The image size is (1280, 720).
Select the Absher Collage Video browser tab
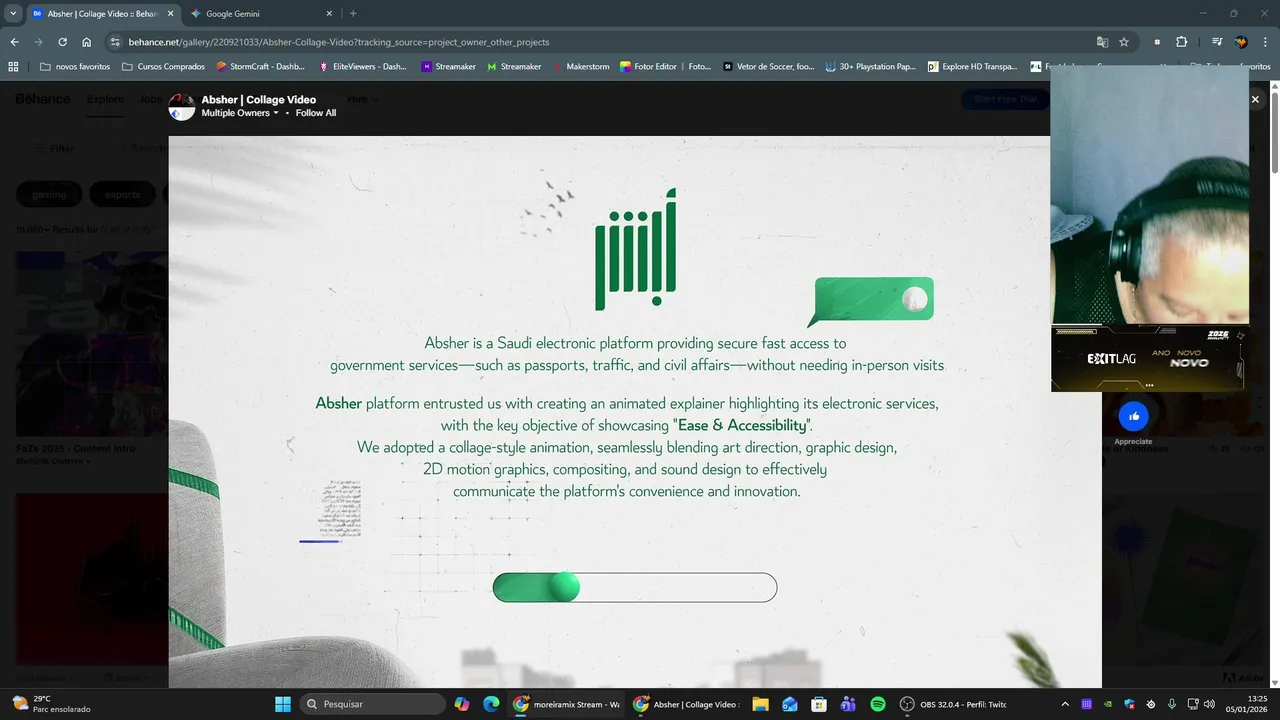[x=103, y=14]
